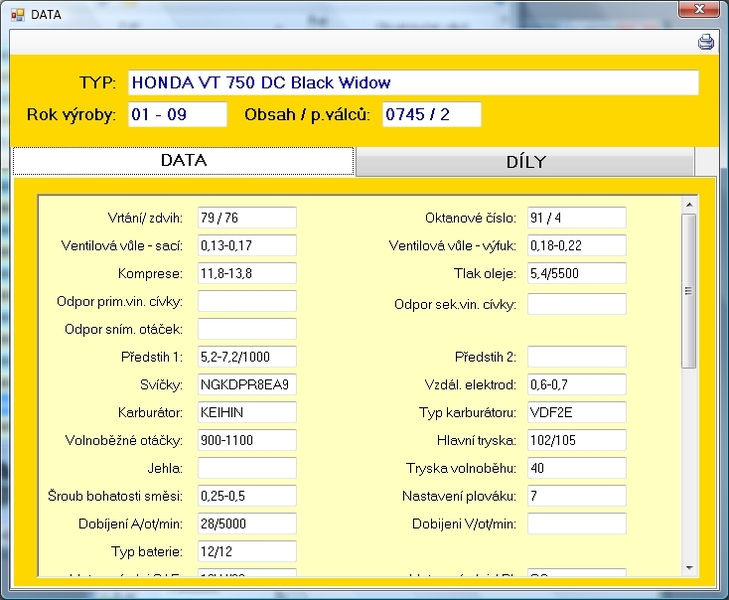The height and width of the screenshot is (600, 729).
Task: Click the Komprese label text
Action: click(150, 273)
